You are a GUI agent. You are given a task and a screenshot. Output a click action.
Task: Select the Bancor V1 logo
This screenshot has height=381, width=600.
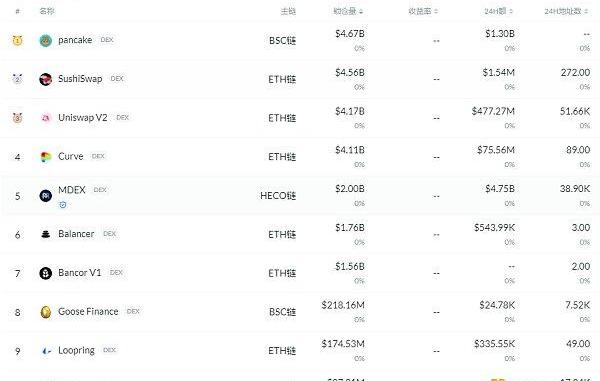point(46,273)
